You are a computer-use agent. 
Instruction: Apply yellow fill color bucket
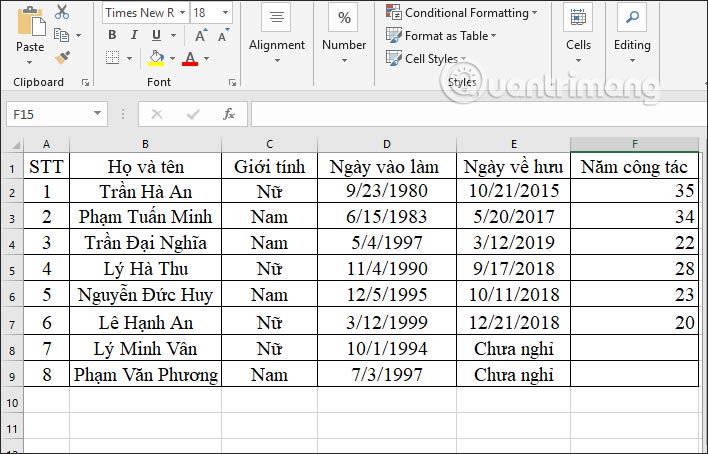tap(156, 58)
